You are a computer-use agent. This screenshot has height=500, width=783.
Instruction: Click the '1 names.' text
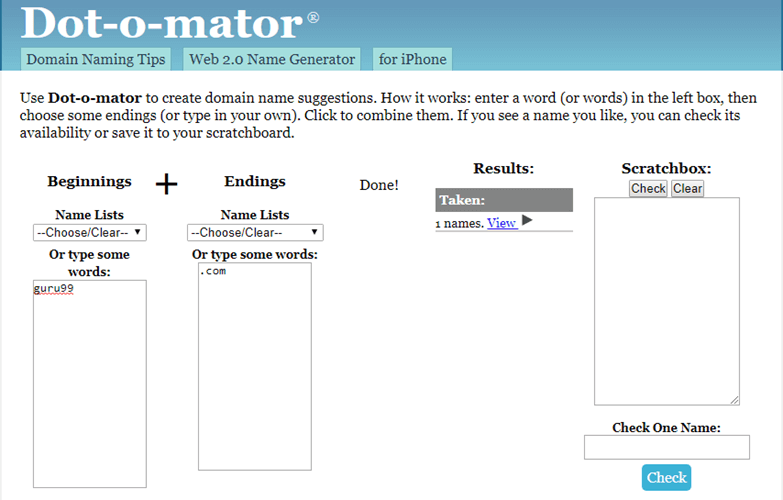[x=459, y=223]
